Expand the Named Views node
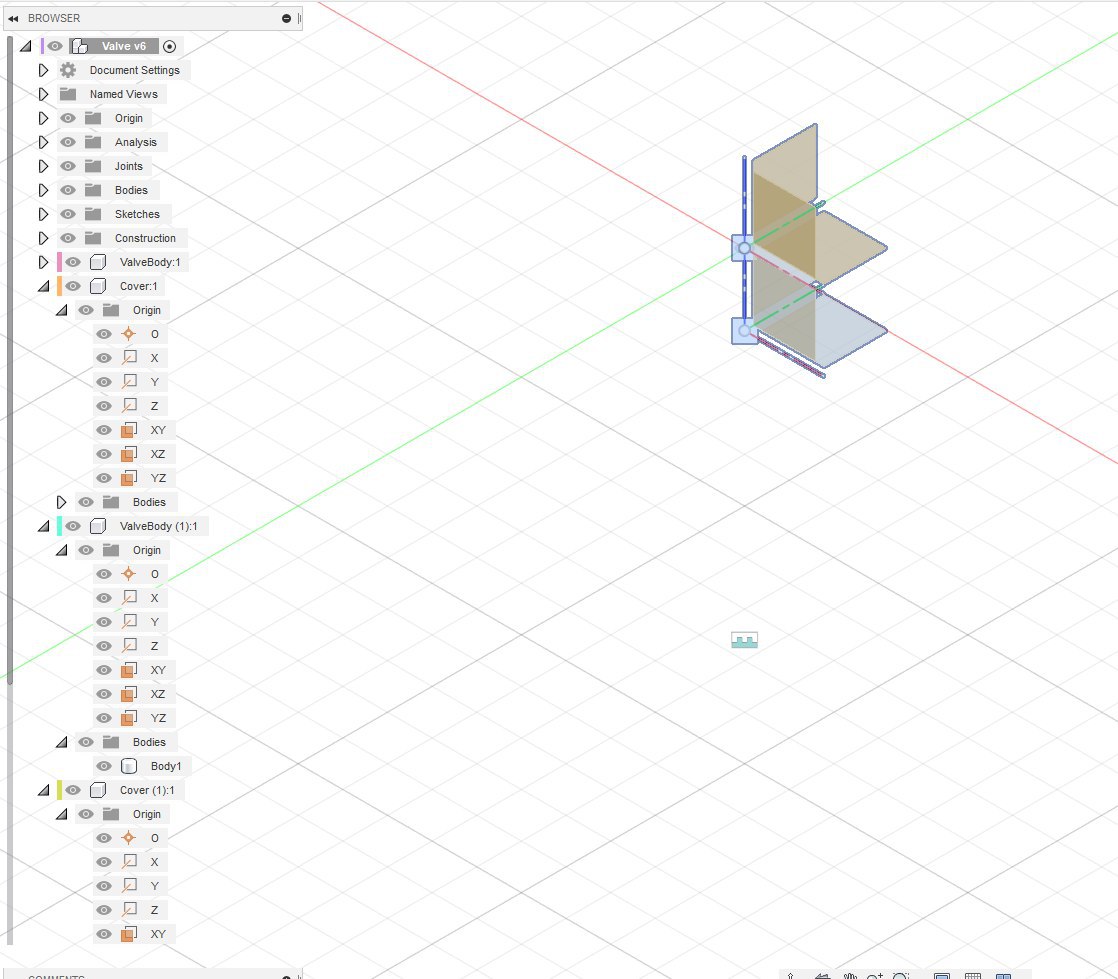Viewport: 1118px width, 979px height. pos(43,94)
